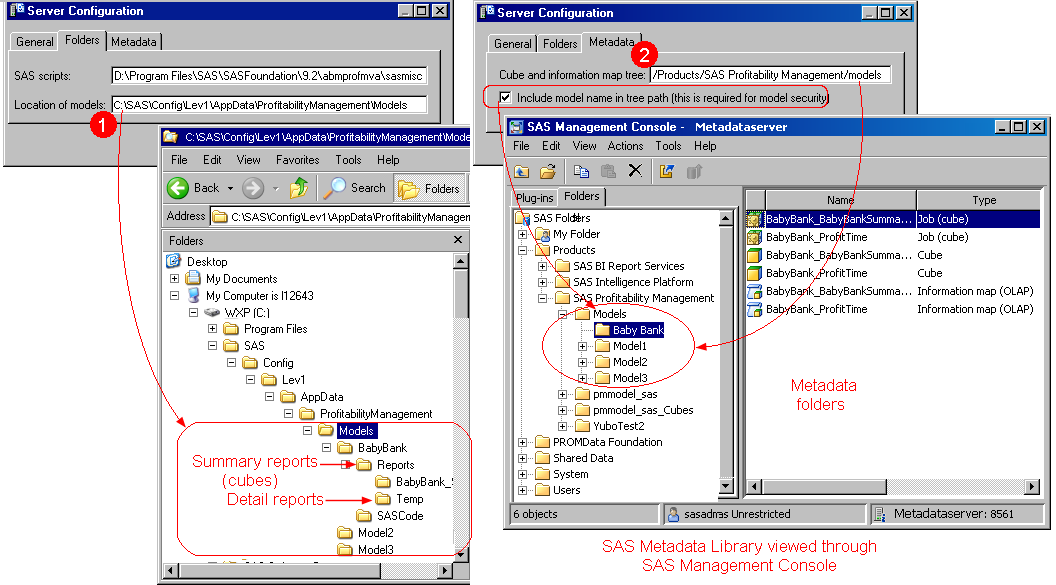This screenshot has width=1056, height=585.
Task: Open the Search magnifier in Explorer toolbar
Action: (335, 188)
